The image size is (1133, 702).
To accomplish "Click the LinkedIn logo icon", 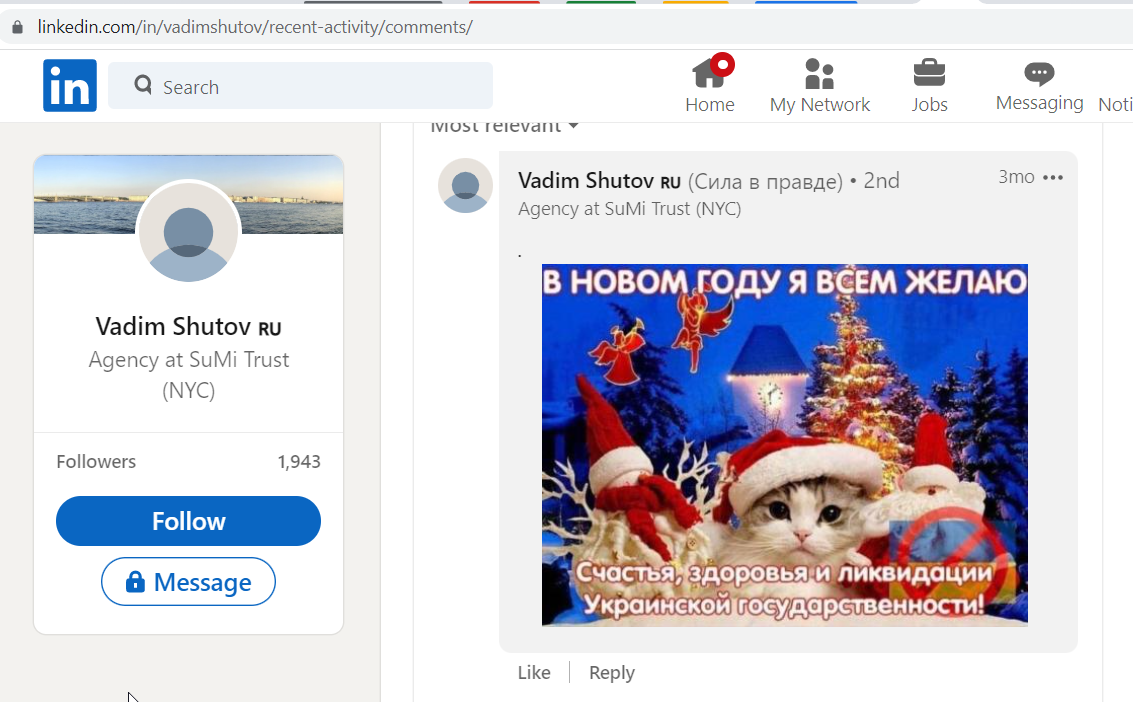I will (x=69, y=85).
